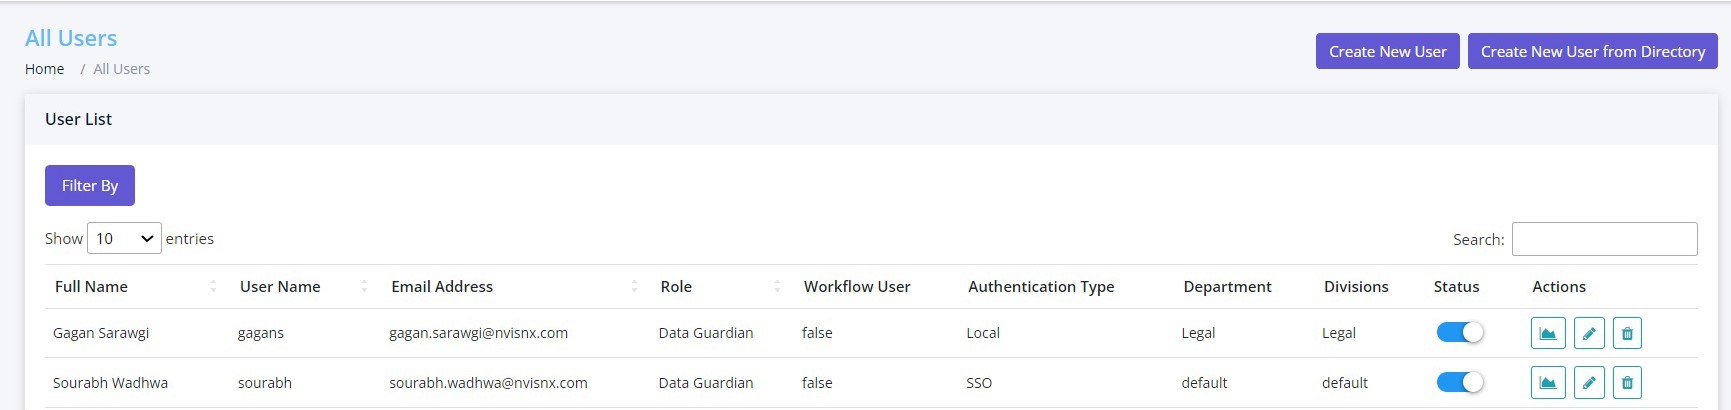Sort table by Full Name arrows

(213, 287)
